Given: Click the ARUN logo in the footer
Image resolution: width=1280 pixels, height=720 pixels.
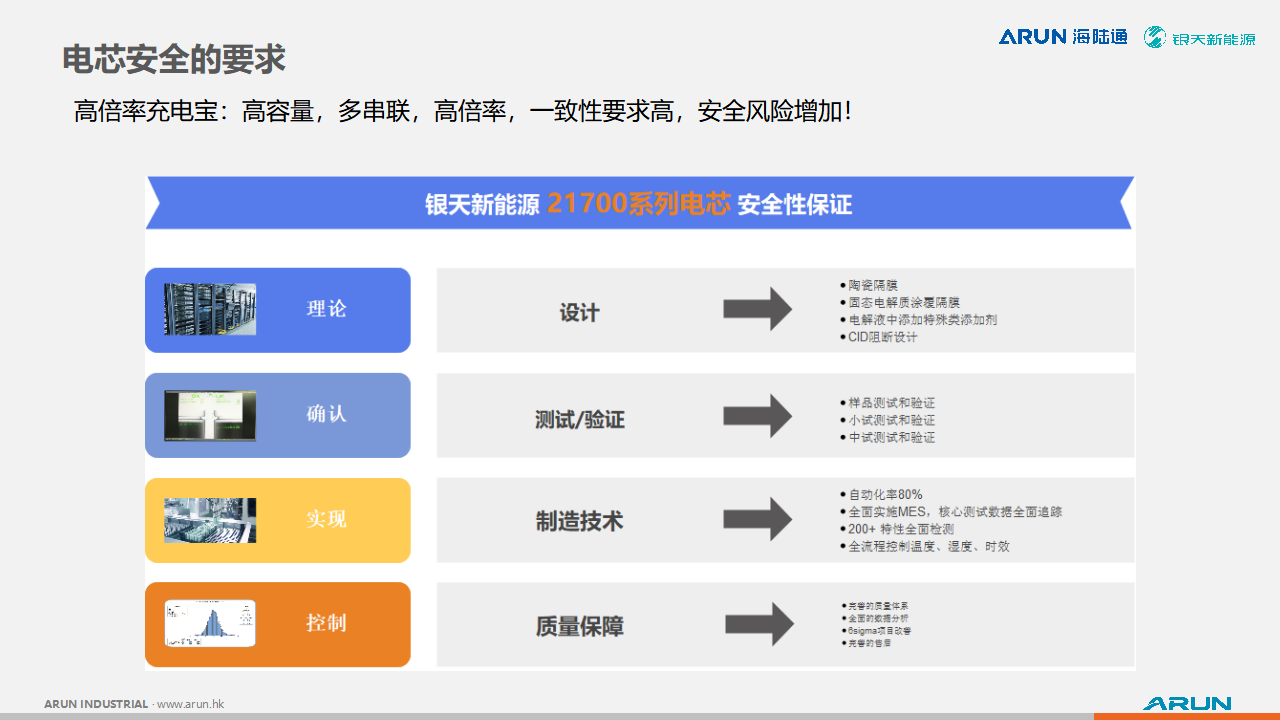Looking at the screenshot, I should click(x=1187, y=704).
